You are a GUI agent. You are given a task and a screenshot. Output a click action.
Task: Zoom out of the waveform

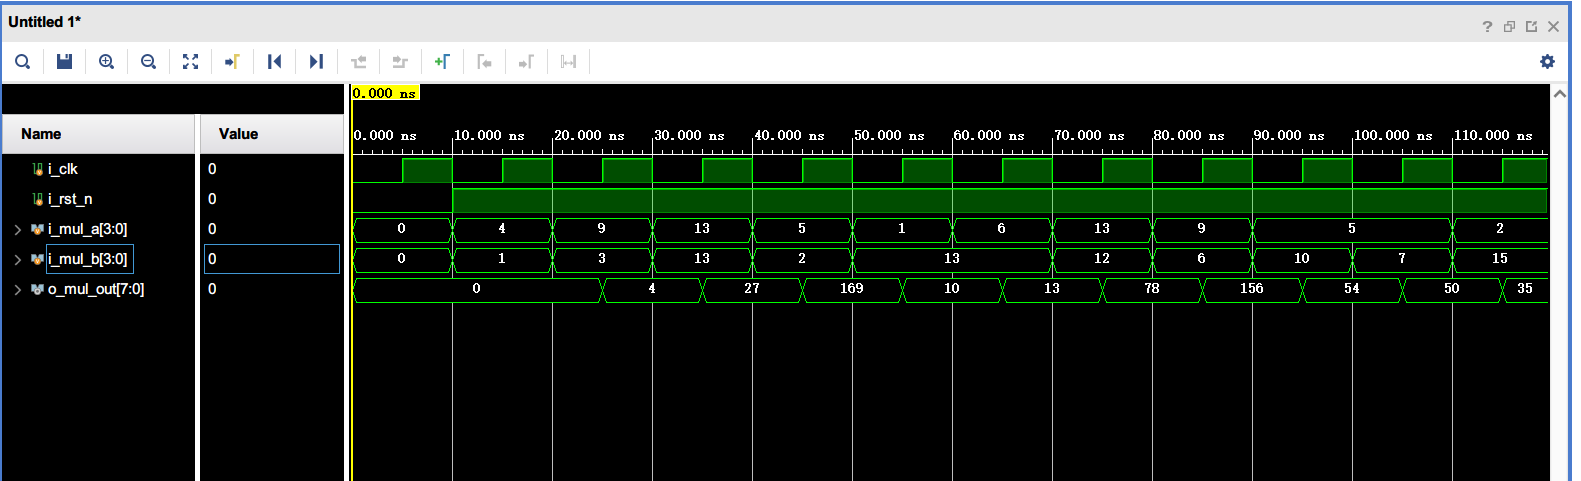(148, 62)
